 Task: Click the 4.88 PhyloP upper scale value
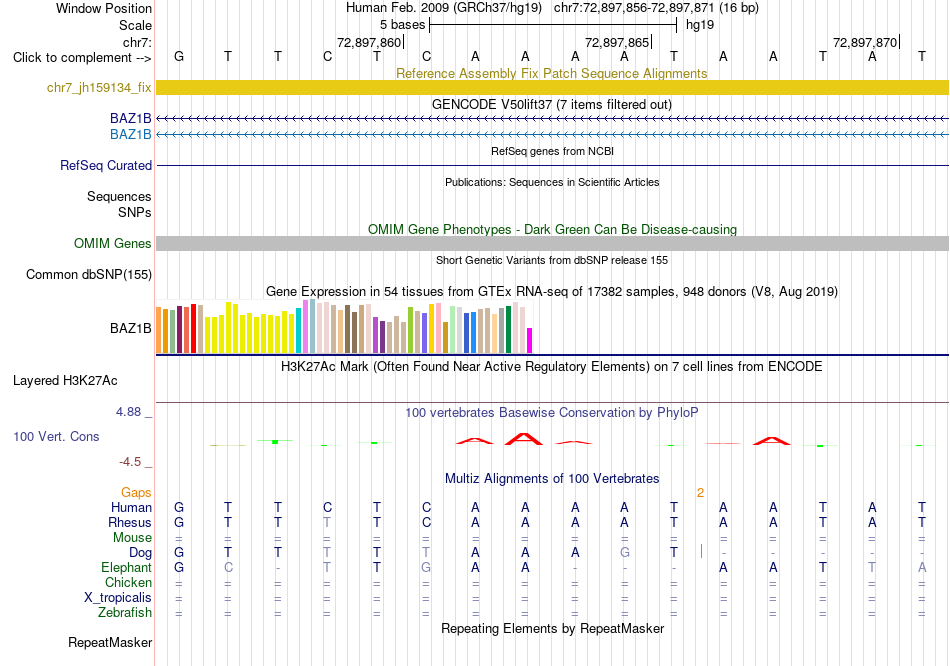(x=128, y=412)
